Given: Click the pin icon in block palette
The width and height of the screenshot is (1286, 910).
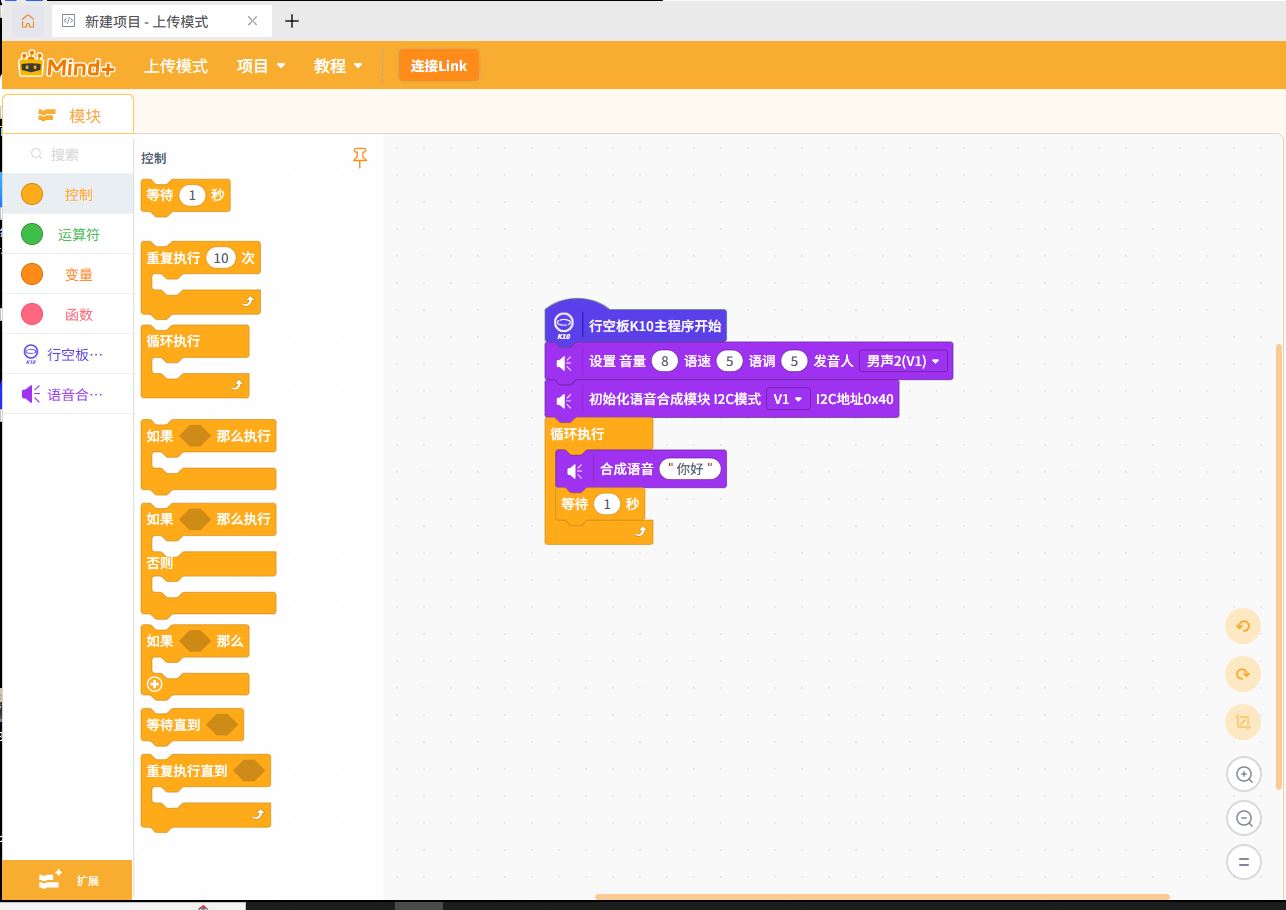Looking at the screenshot, I should click(360, 157).
